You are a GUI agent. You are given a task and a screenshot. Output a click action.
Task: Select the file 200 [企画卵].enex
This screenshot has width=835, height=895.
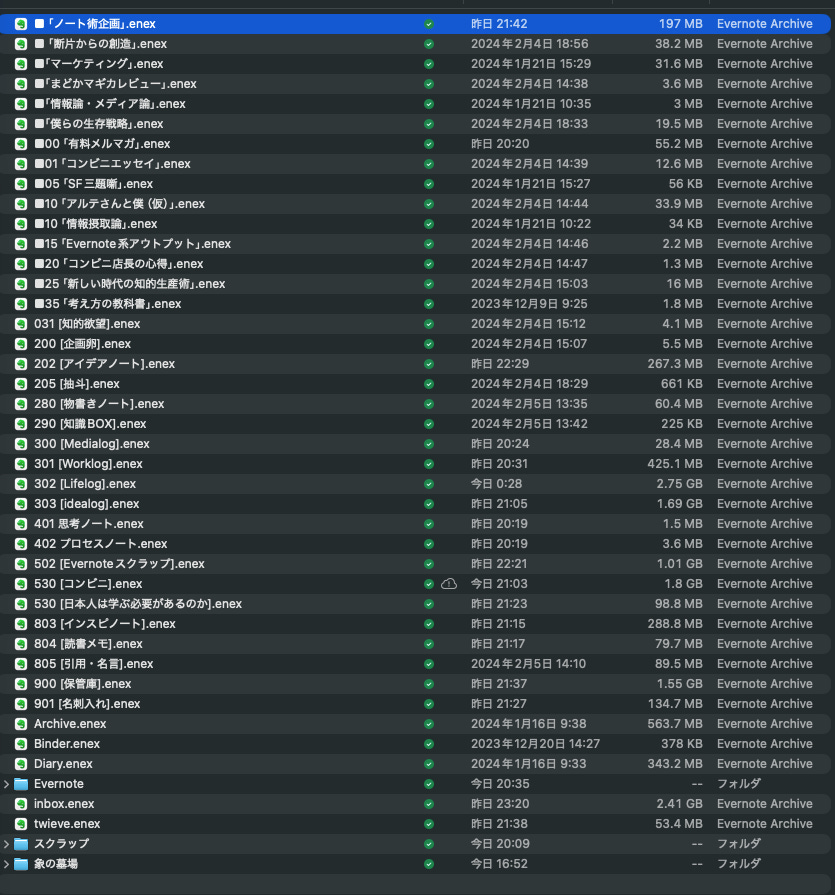[82, 344]
